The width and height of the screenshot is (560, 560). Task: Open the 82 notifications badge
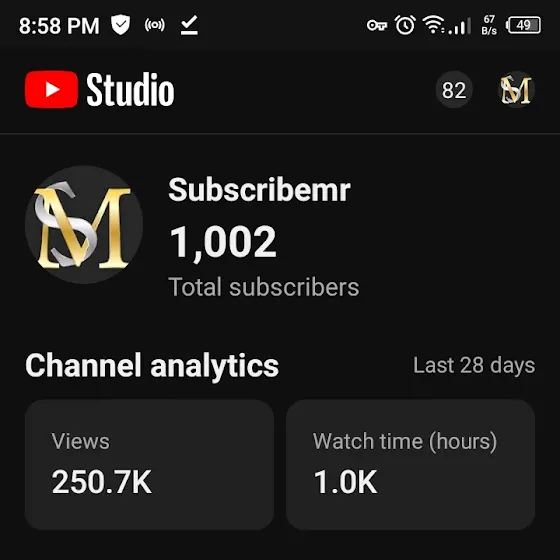454,90
